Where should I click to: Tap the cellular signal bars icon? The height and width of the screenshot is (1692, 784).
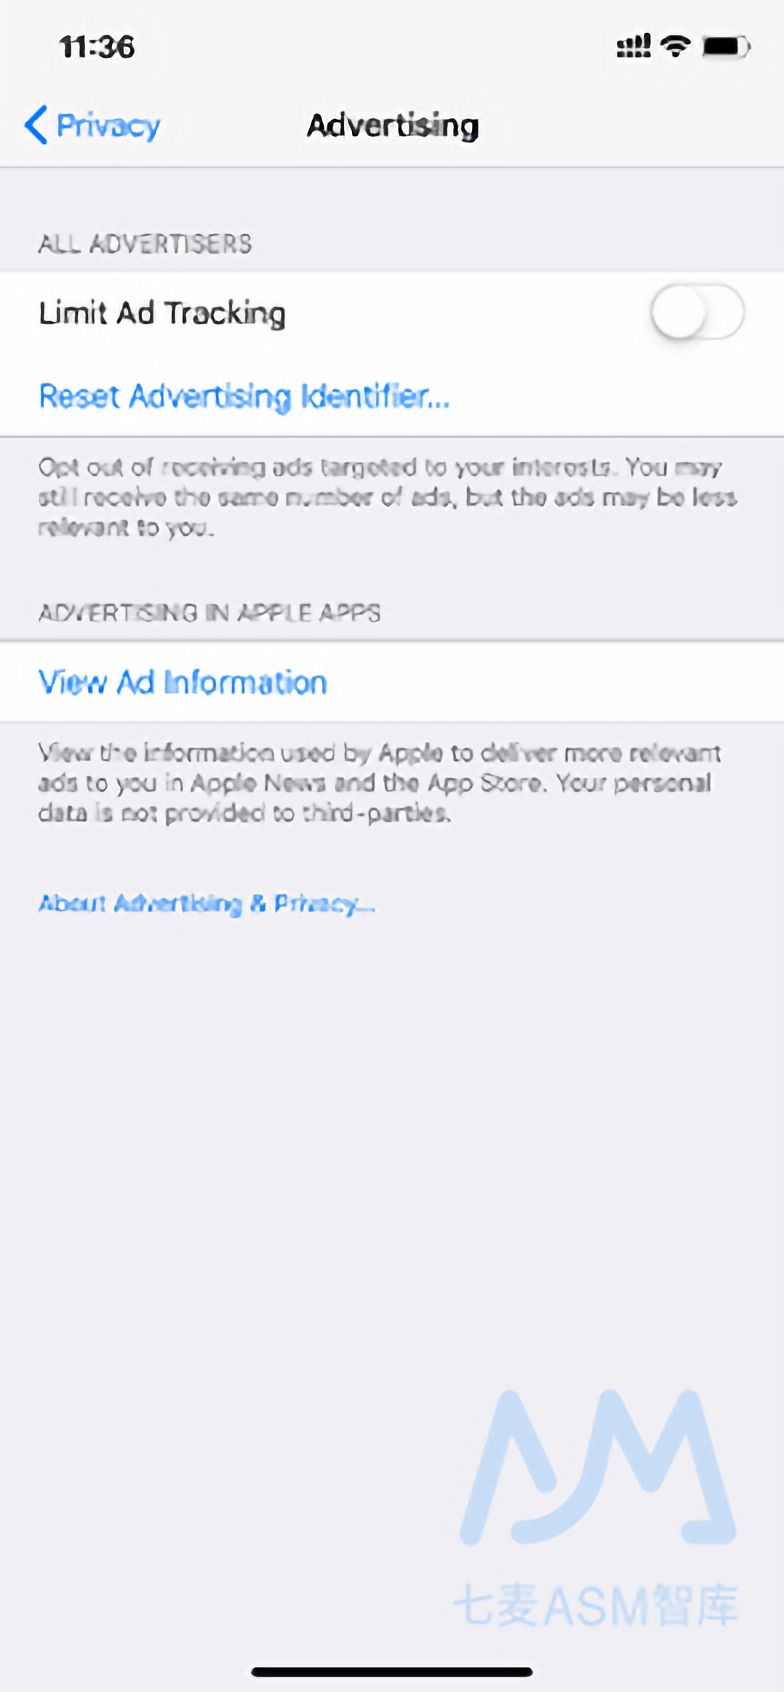tap(633, 46)
